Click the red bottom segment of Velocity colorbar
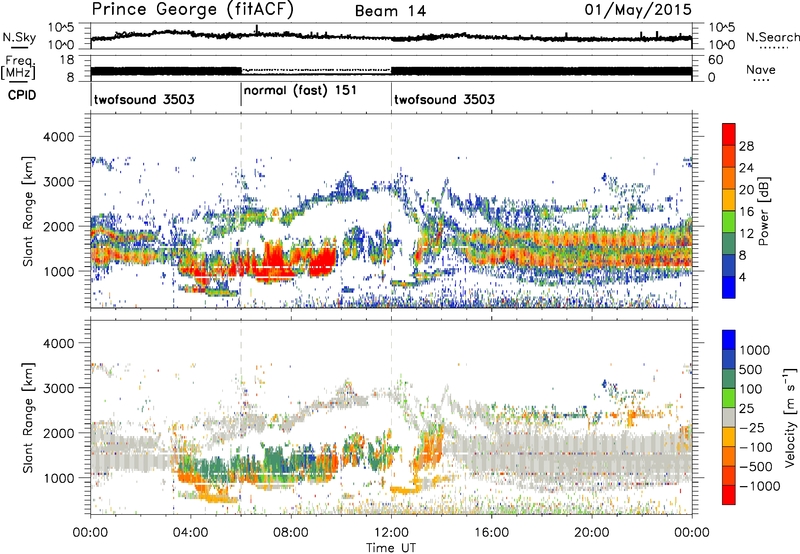The height and width of the screenshot is (554, 800). click(x=729, y=495)
